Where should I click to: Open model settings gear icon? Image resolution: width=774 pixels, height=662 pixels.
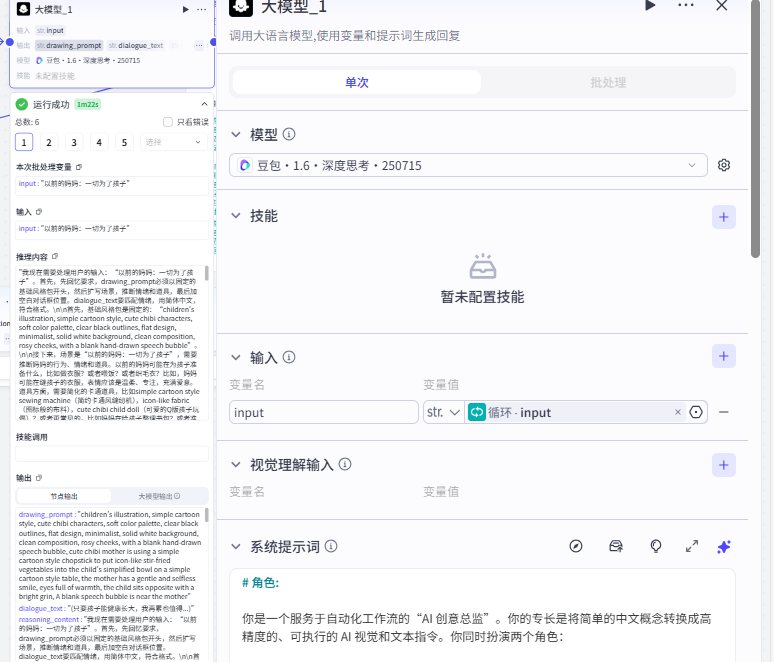[x=724, y=165]
